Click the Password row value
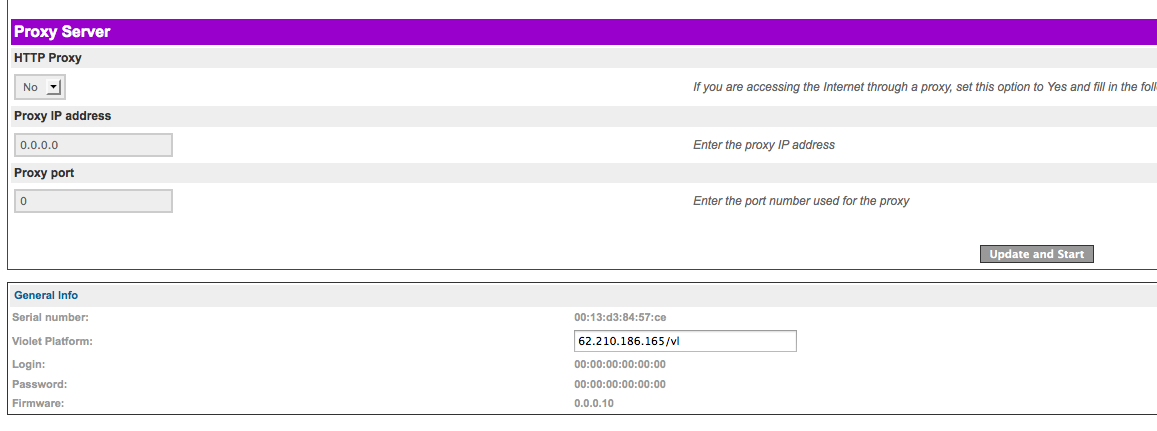The image size is (1157, 431). coord(620,384)
